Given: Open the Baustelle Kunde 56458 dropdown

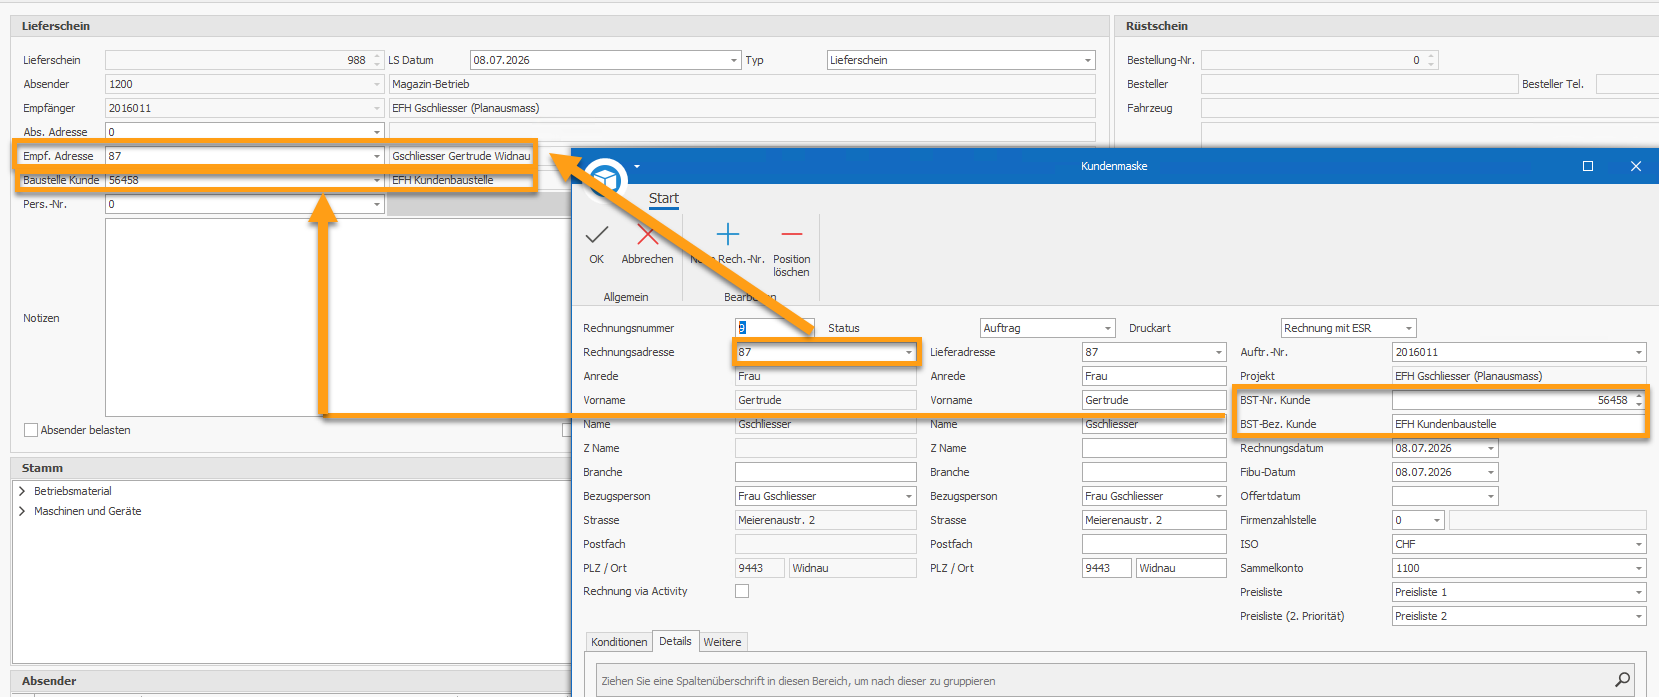Looking at the screenshot, I should 377,180.
